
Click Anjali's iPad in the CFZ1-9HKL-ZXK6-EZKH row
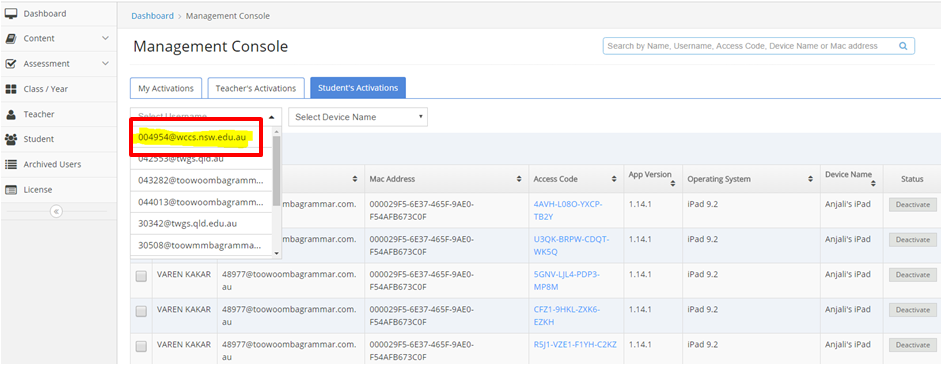(x=848, y=310)
